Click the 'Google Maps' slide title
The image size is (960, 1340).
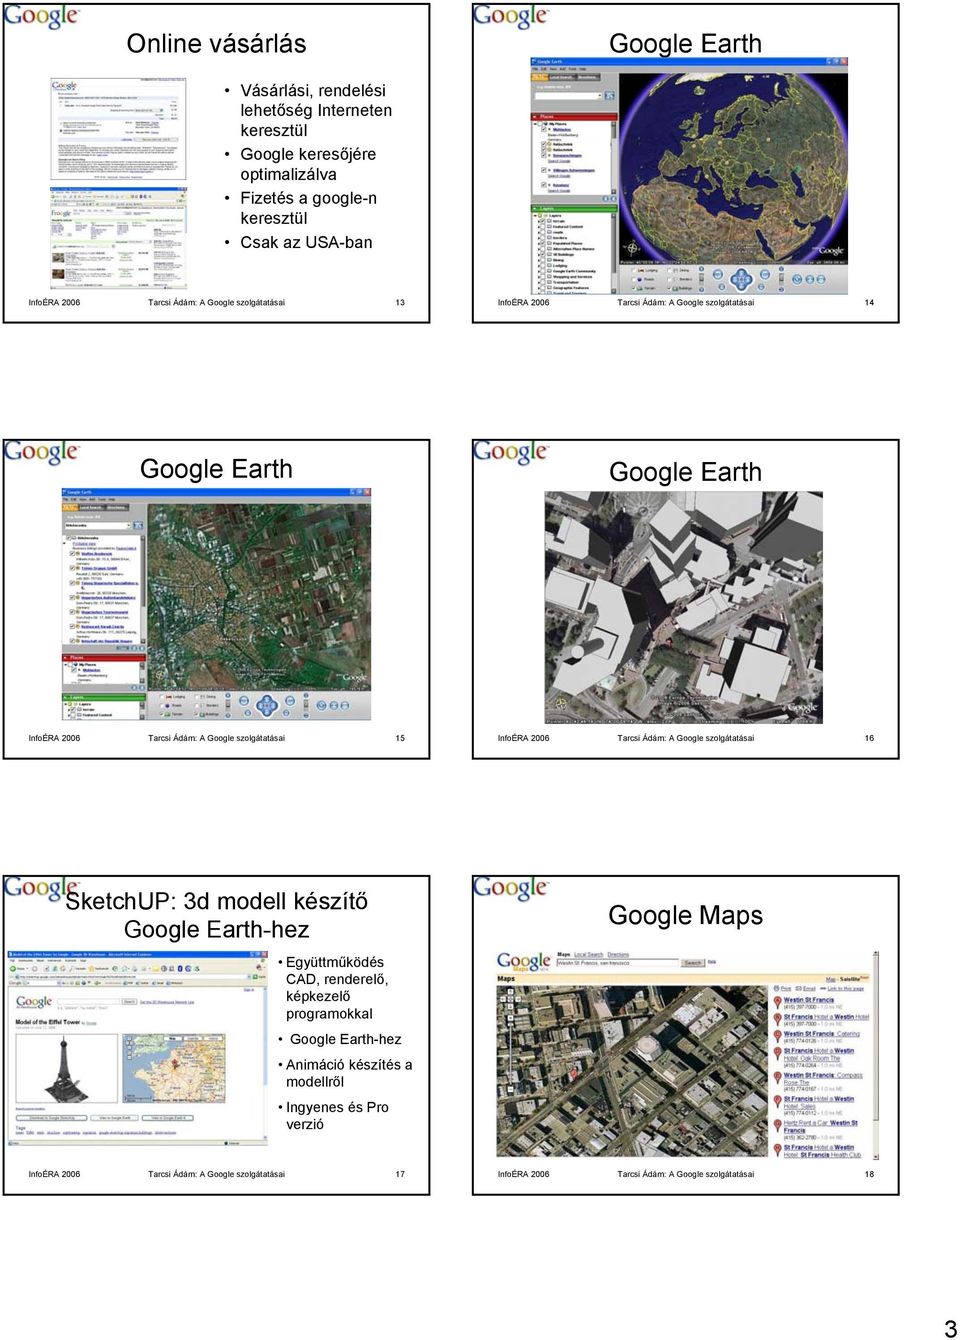coord(685,915)
